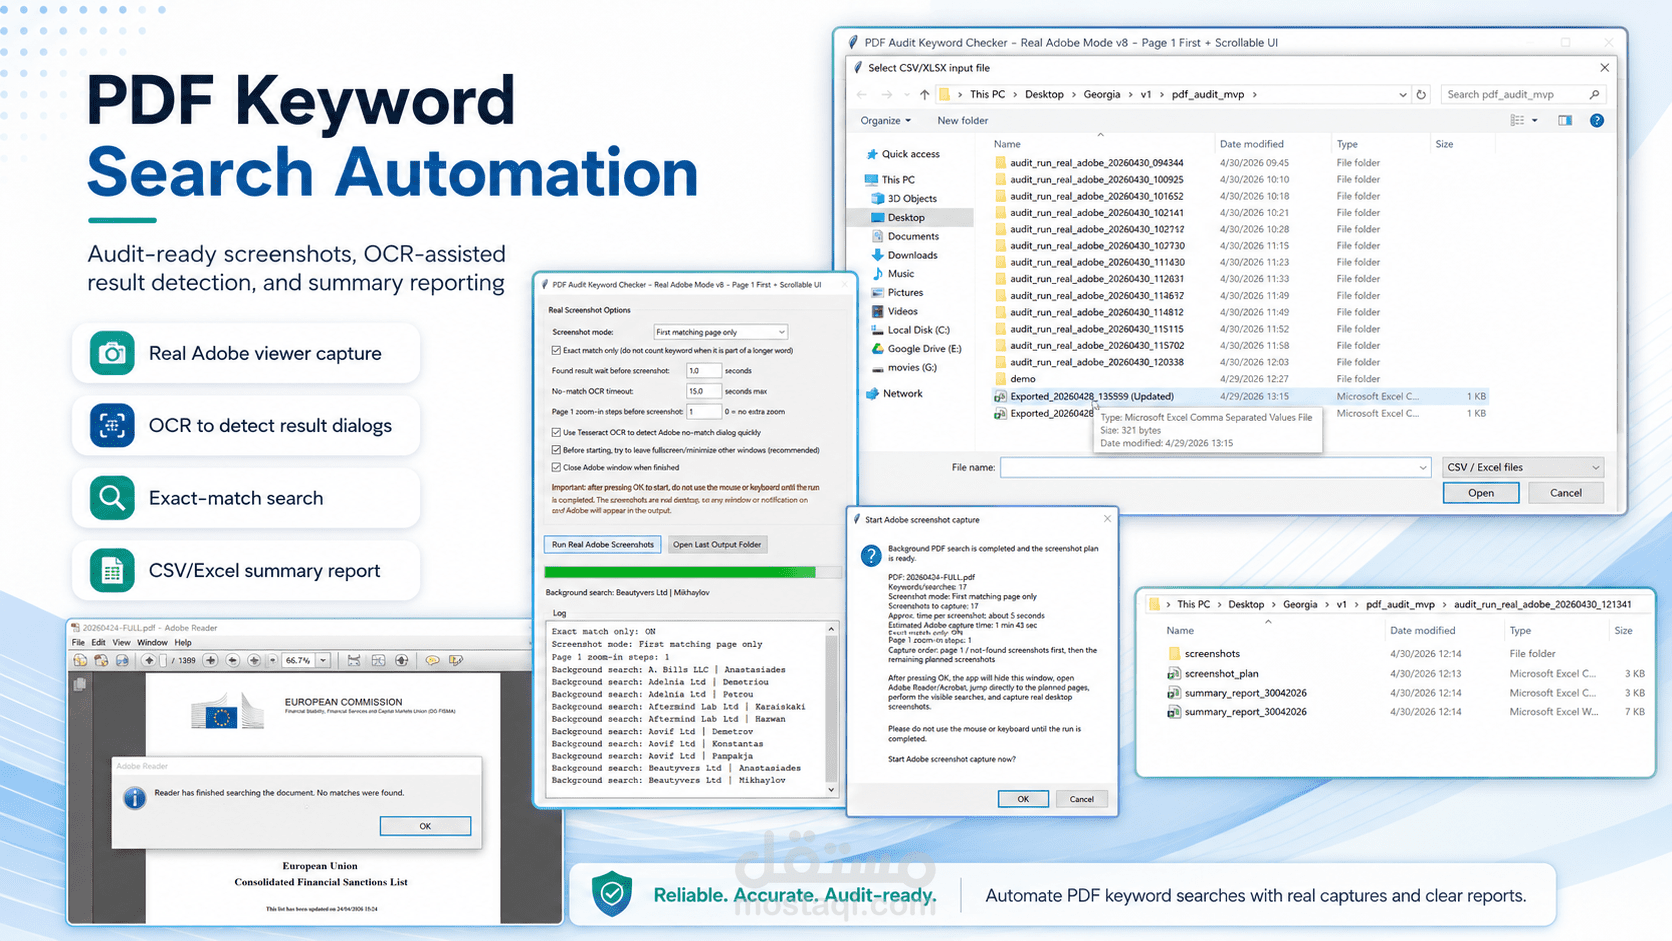Click fit width icon in Adobe Reader

[353, 660]
